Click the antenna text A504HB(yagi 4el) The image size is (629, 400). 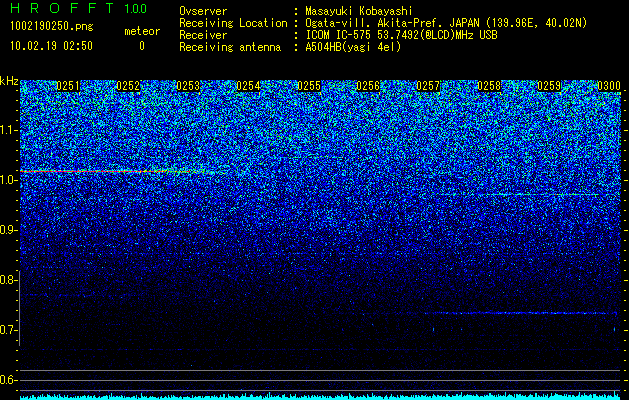[x=353, y=47]
